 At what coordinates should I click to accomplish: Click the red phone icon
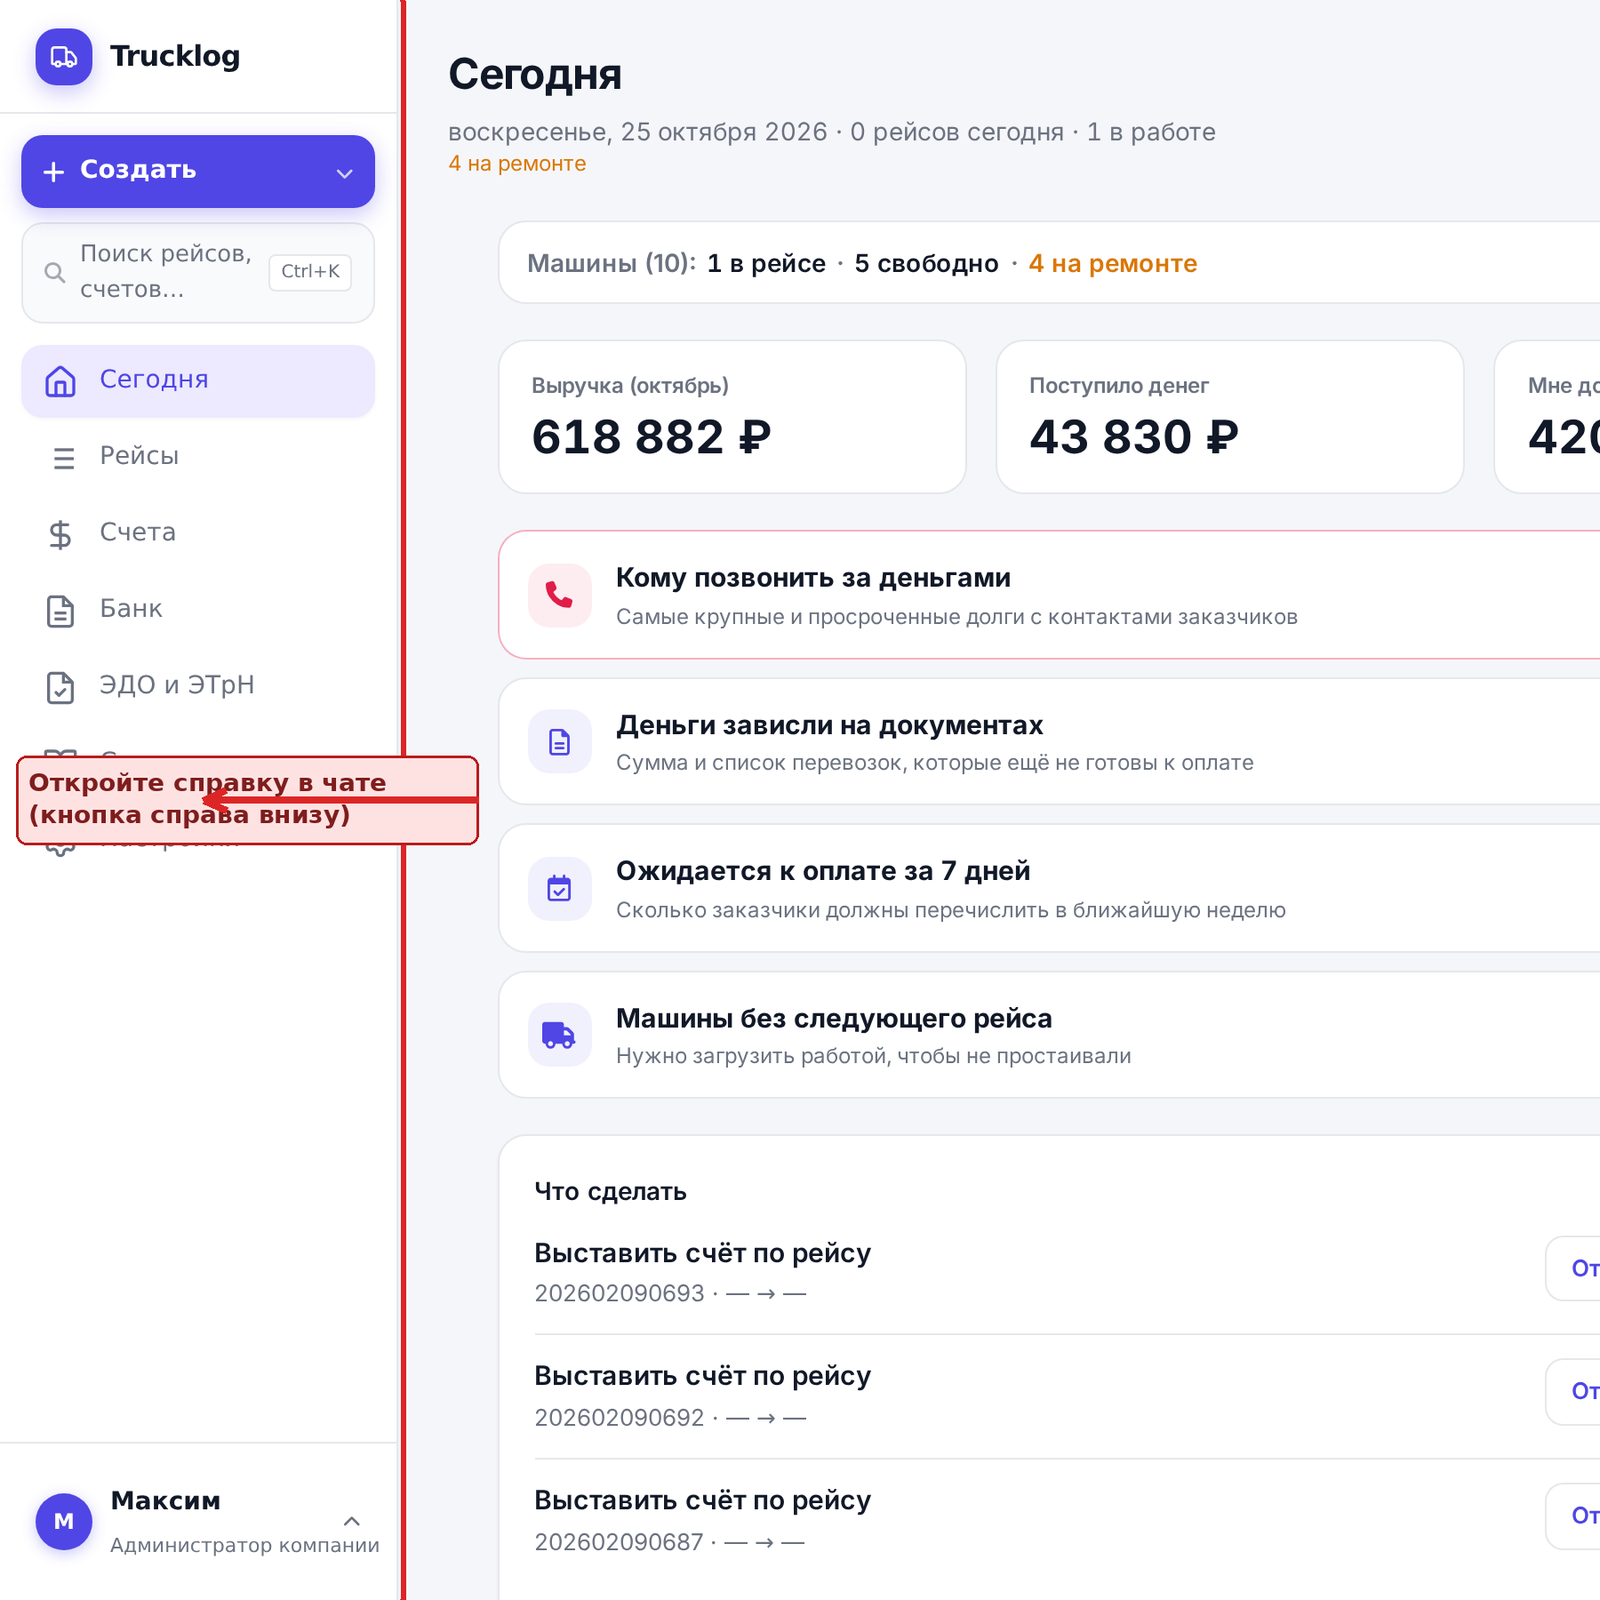560,596
